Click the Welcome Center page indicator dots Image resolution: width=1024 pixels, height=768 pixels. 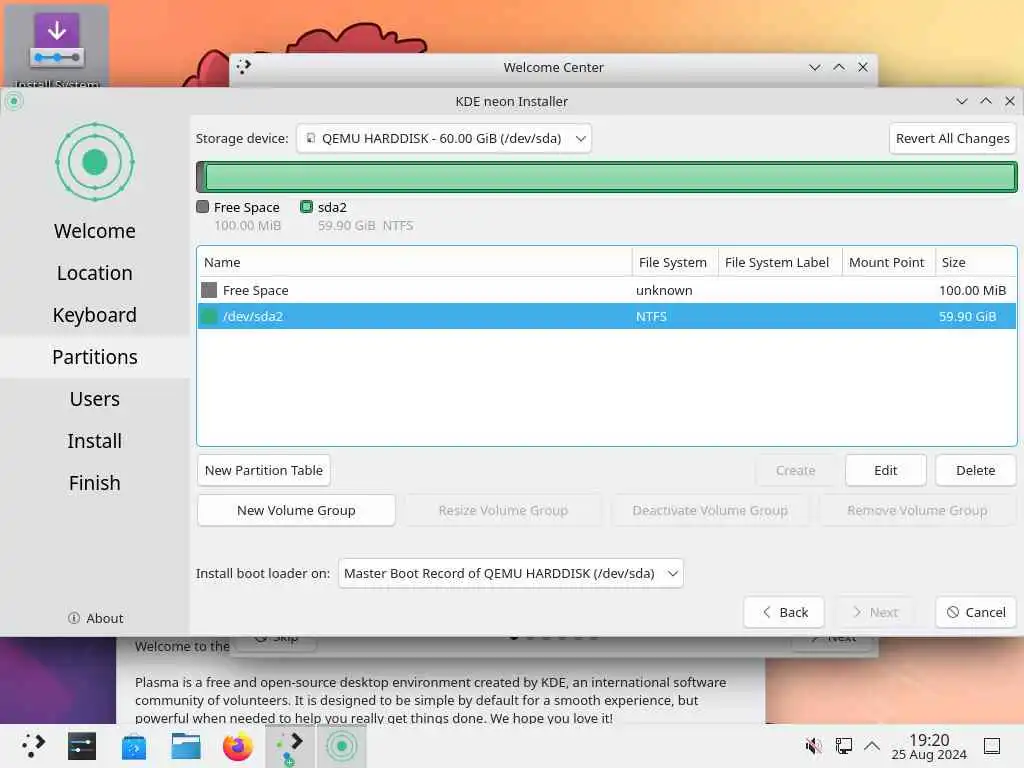[554, 637]
